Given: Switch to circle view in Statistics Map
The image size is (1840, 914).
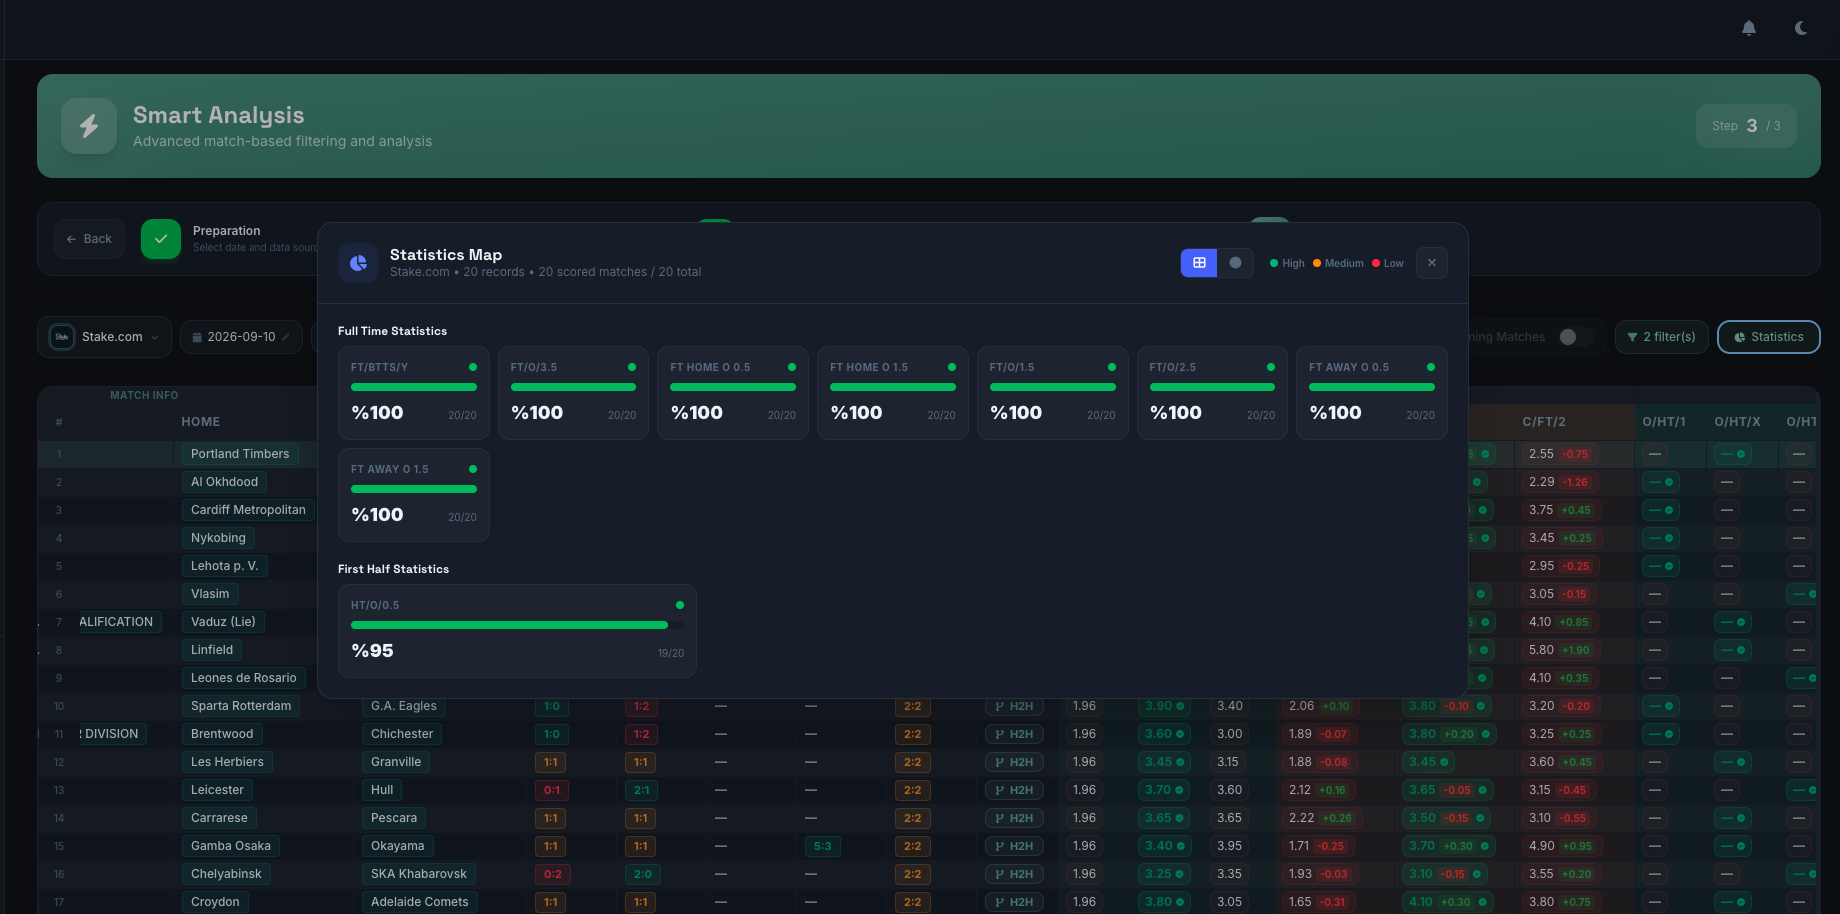Looking at the screenshot, I should 1235,263.
